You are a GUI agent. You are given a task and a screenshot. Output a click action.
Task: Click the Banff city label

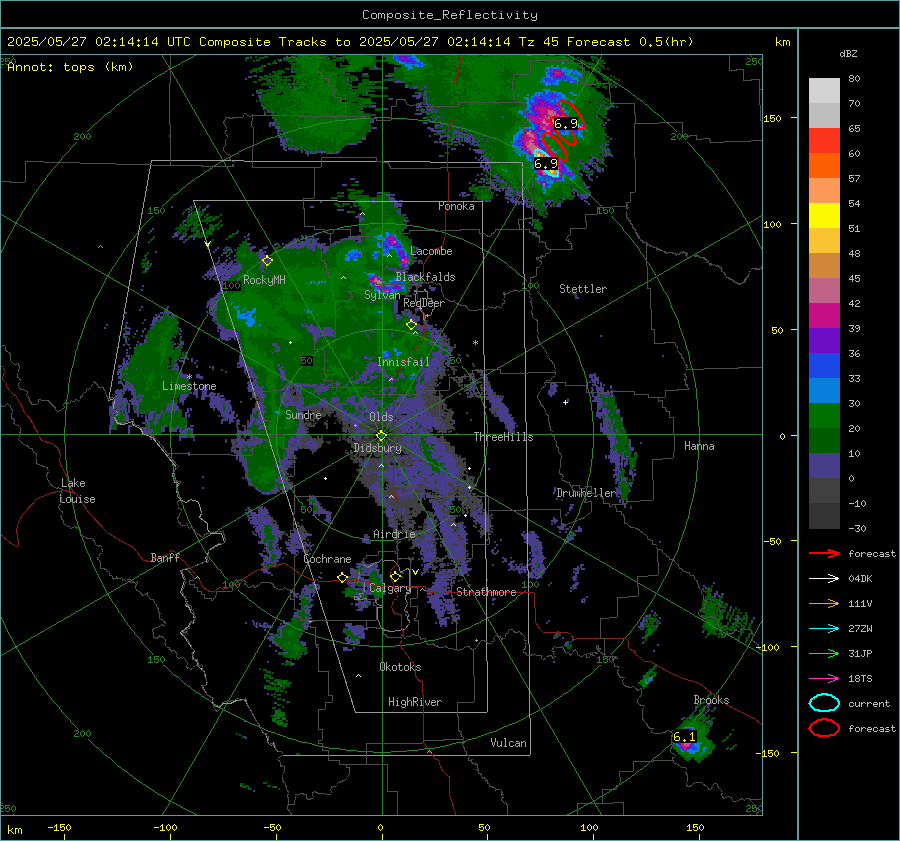tap(165, 557)
